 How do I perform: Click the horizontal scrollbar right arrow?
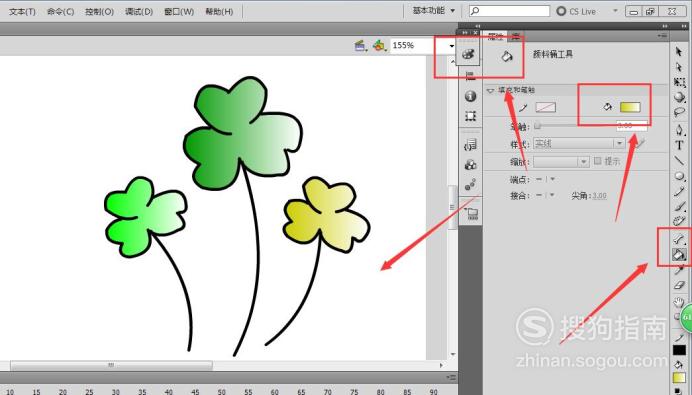[x=441, y=365]
